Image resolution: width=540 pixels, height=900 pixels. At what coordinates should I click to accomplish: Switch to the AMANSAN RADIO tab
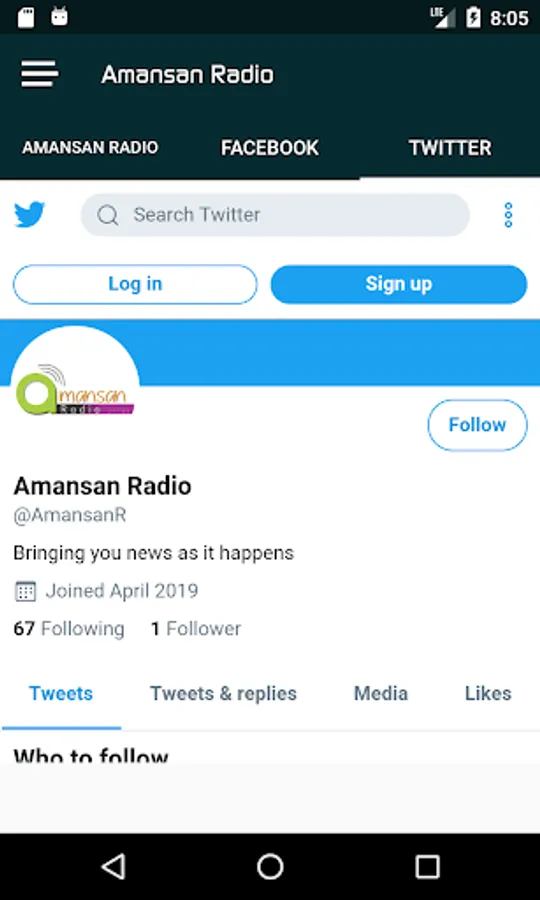[90, 148]
